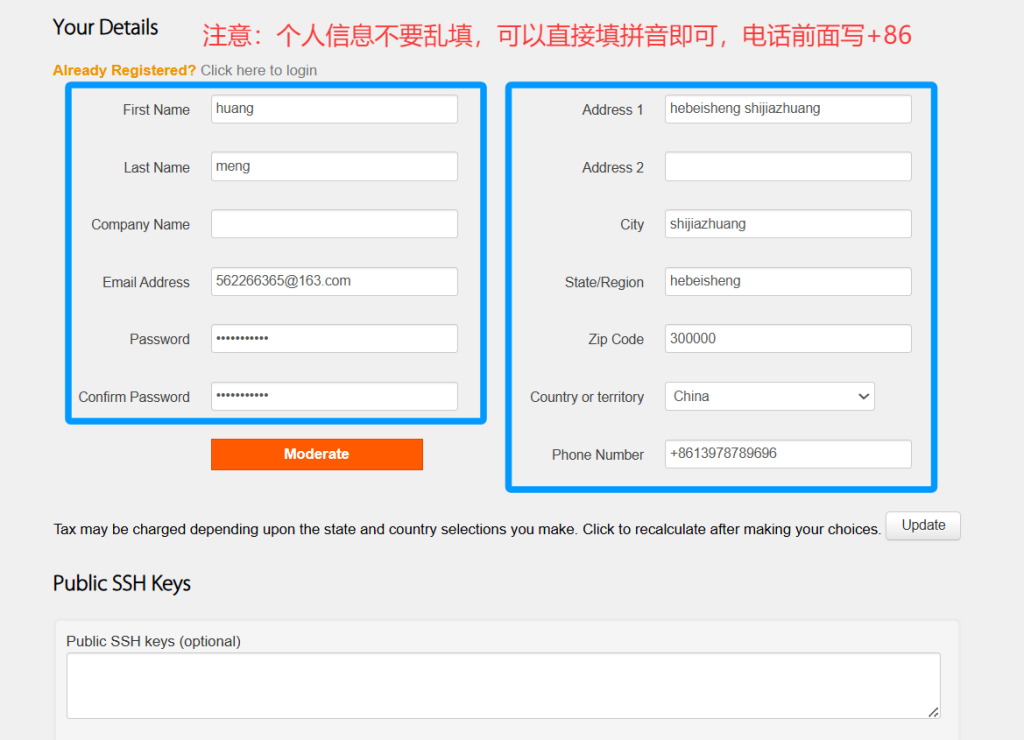Click the Zip Code field with 300000
The height and width of the screenshot is (740, 1024).
click(x=787, y=338)
